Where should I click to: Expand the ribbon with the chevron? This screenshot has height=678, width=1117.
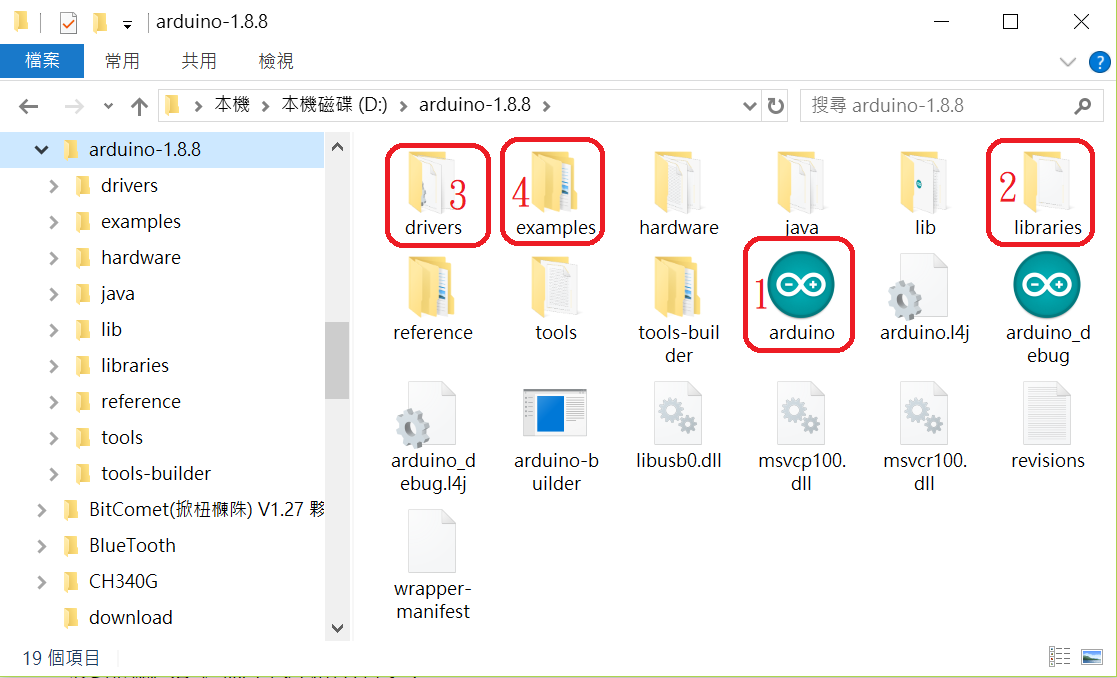[x=1067, y=62]
